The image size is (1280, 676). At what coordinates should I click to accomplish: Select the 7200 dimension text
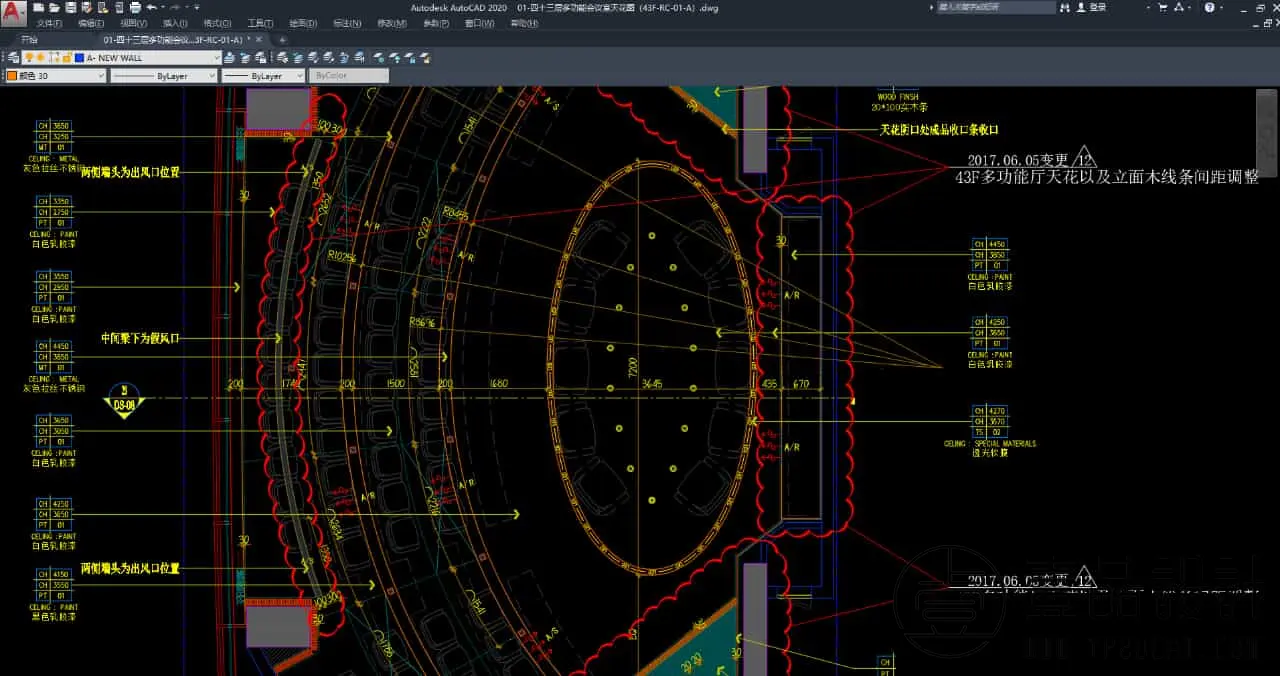click(632, 367)
